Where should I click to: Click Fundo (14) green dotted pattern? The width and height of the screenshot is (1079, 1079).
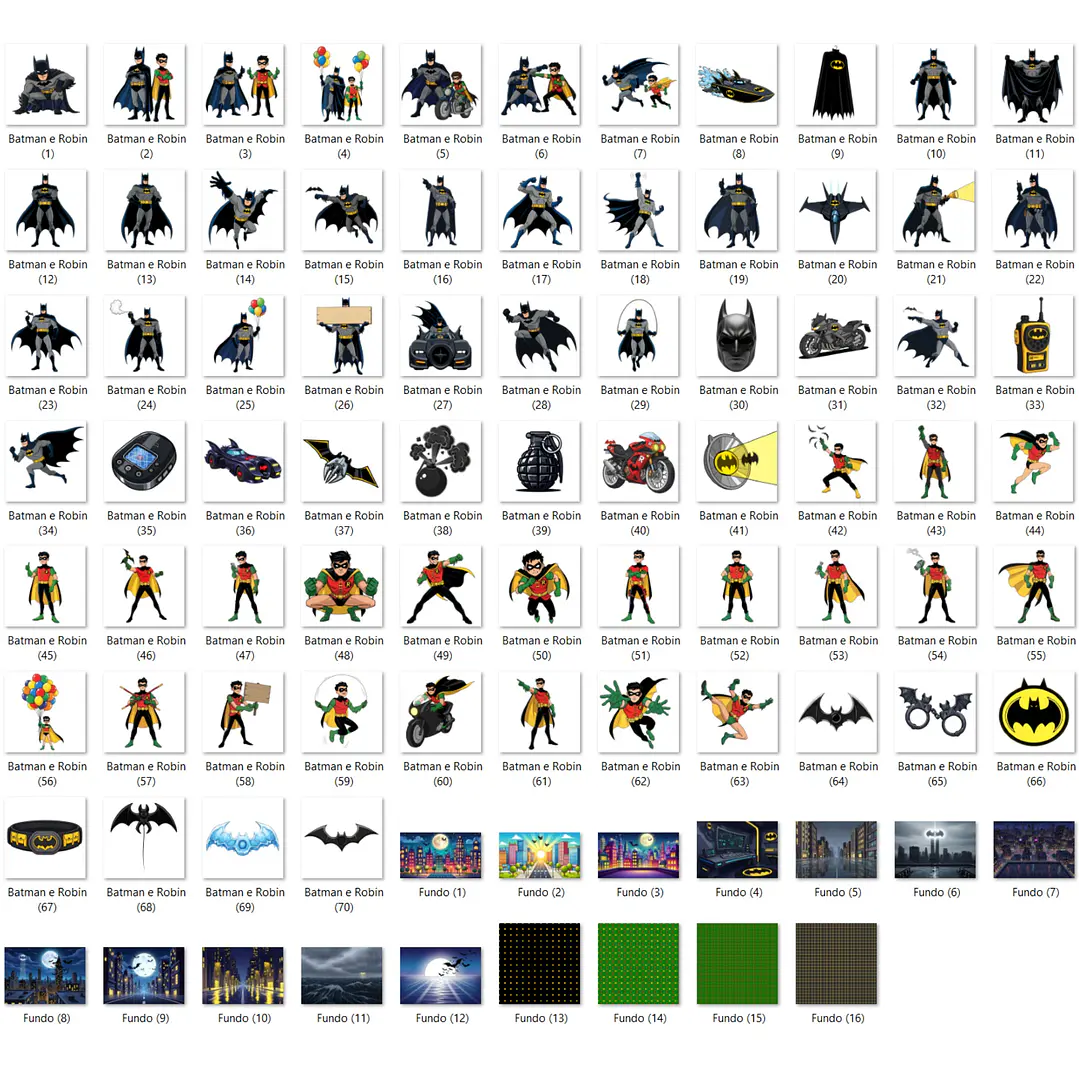(x=639, y=964)
